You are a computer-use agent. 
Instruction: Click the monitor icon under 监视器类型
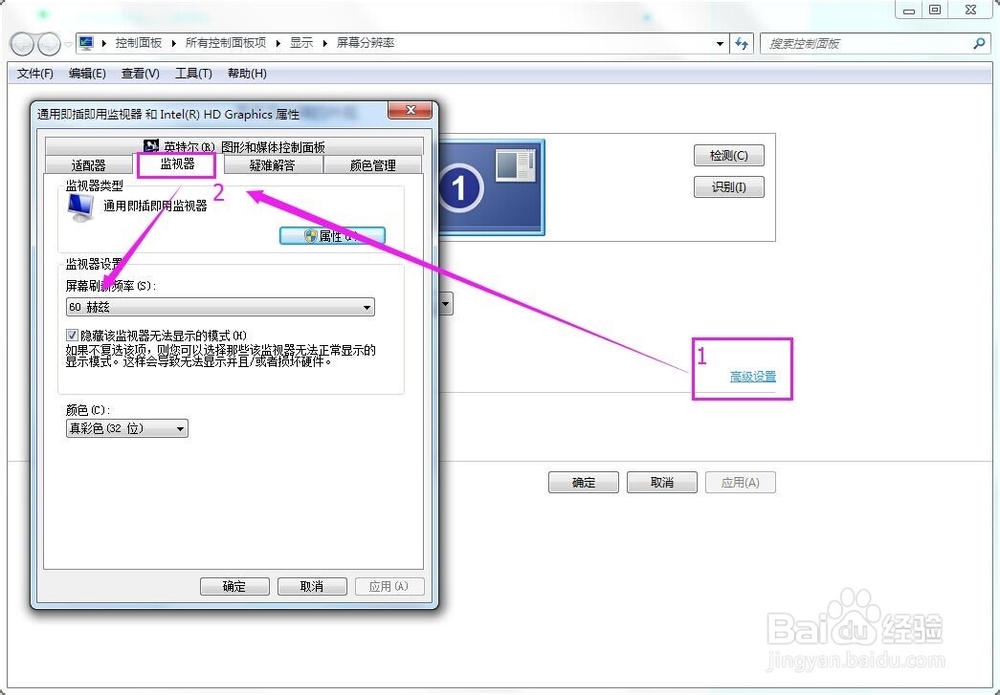80,207
